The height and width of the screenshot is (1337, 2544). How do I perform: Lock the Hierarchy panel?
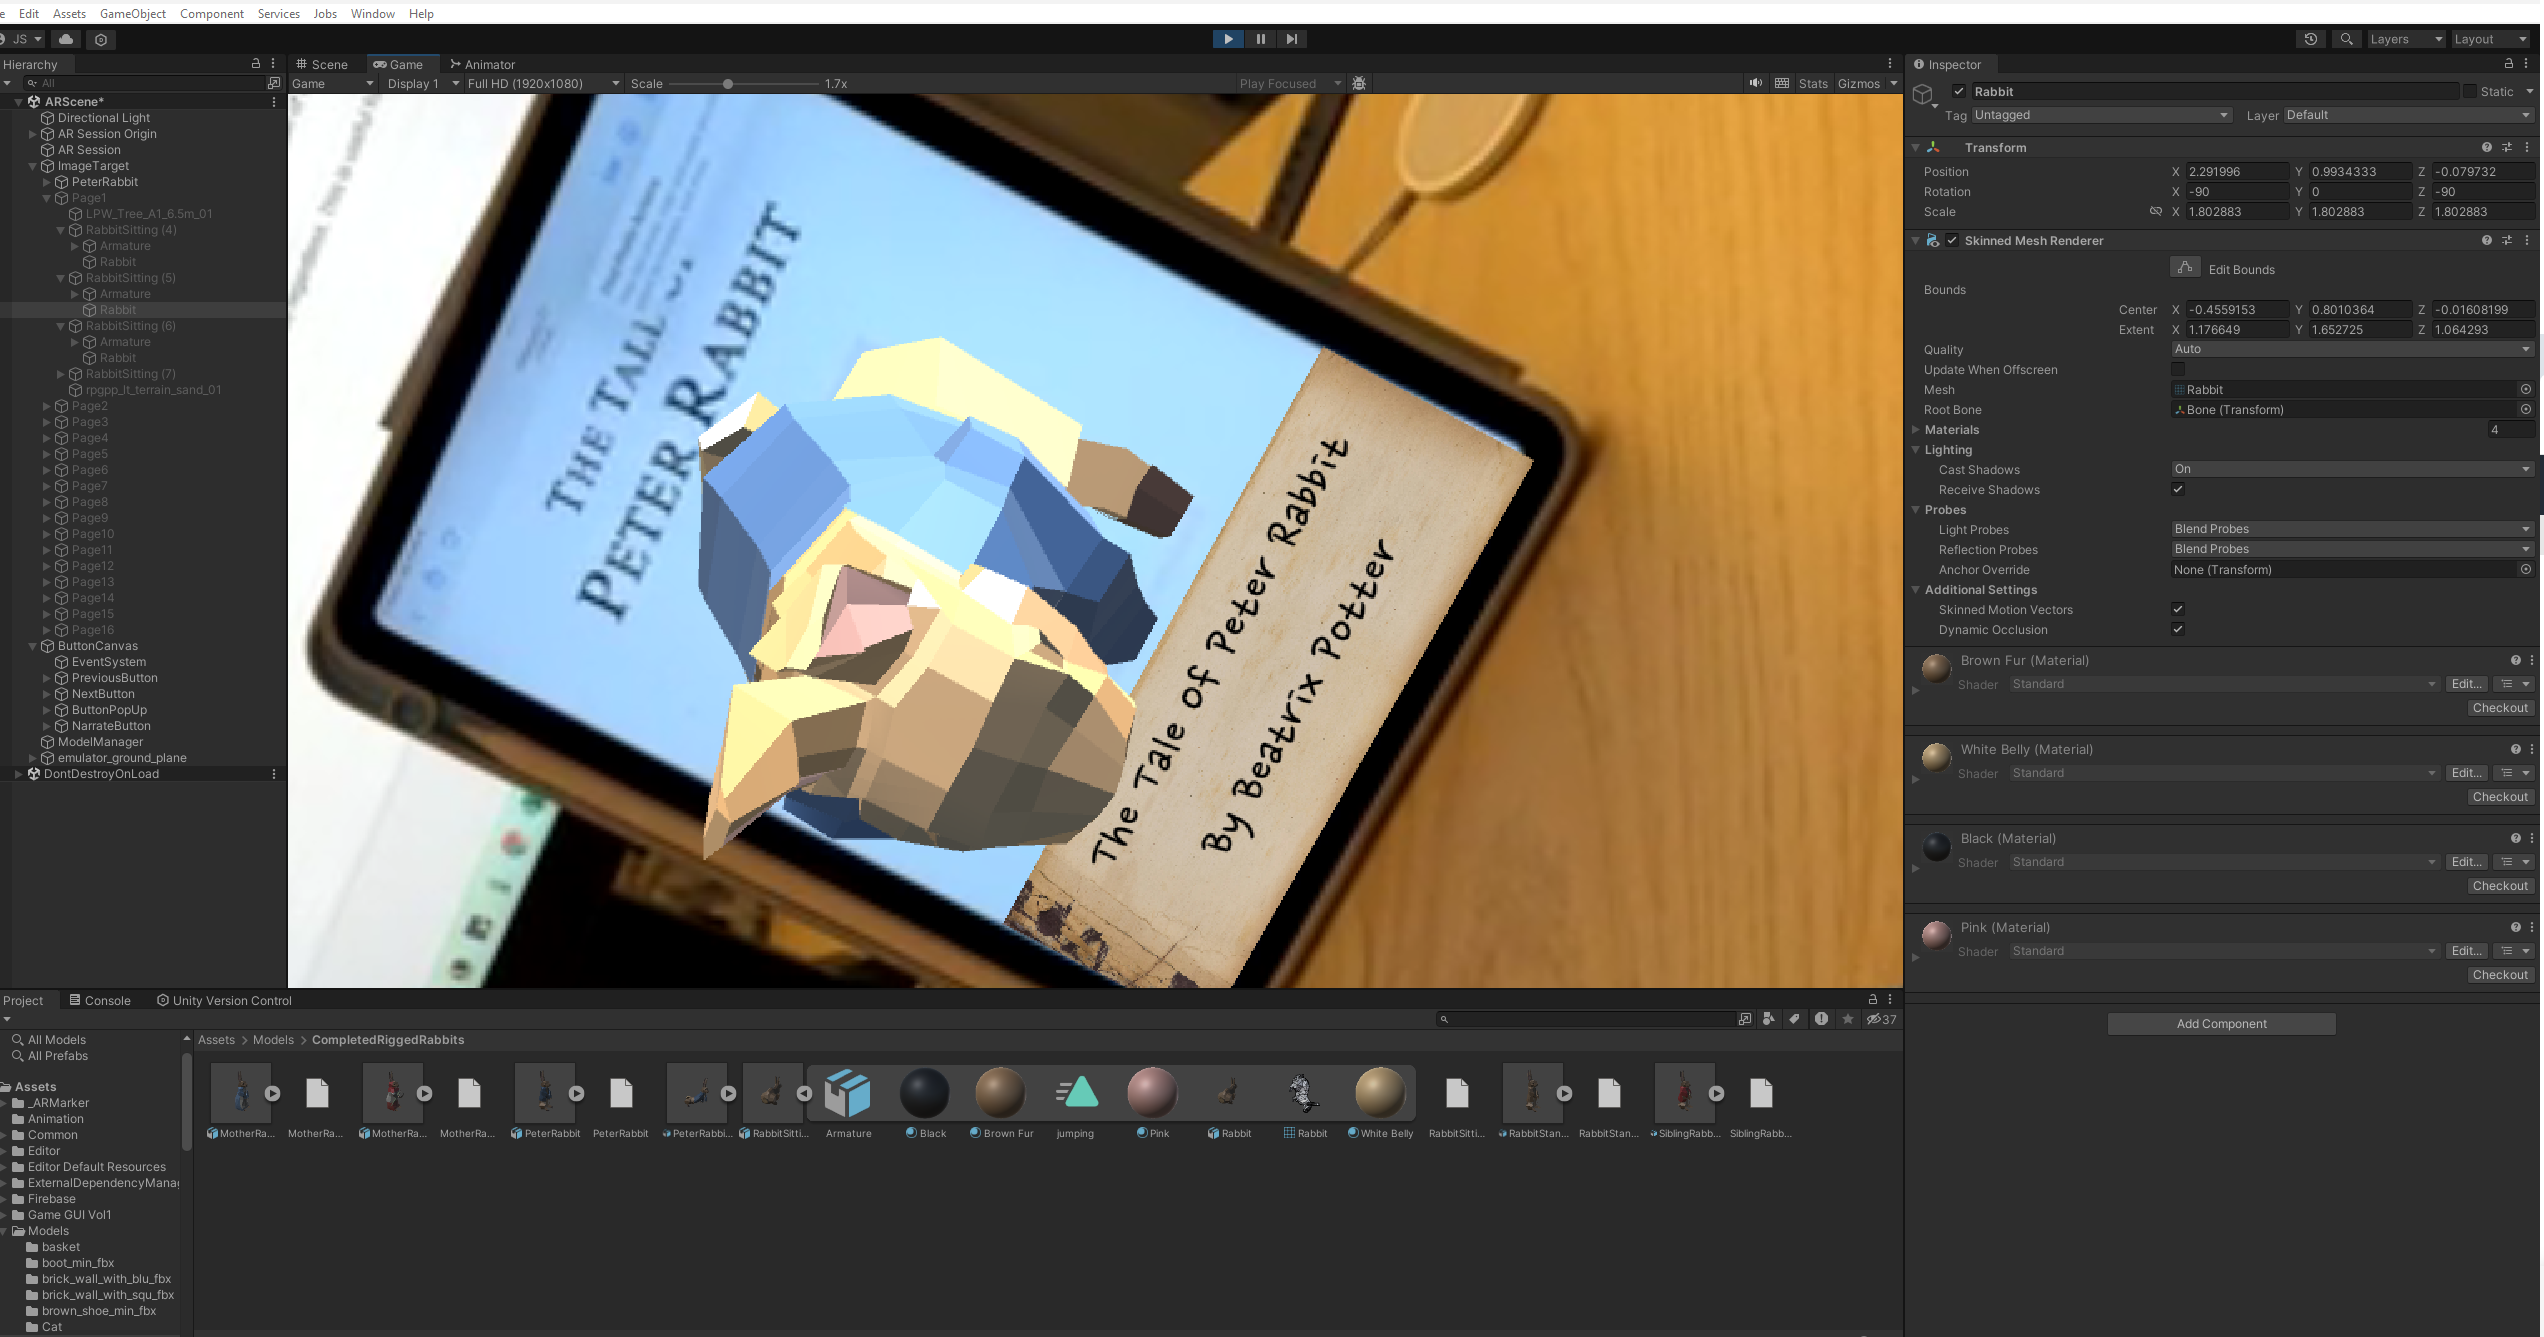coord(256,64)
